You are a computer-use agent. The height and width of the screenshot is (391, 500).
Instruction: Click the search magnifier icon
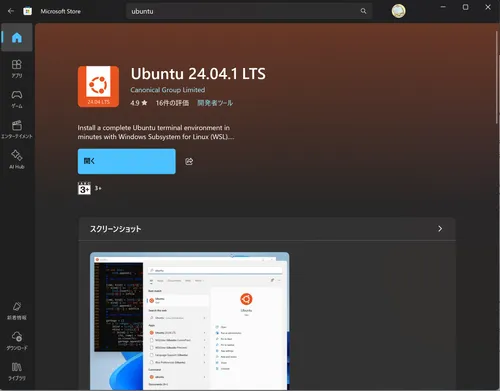[x=363, y=11]
